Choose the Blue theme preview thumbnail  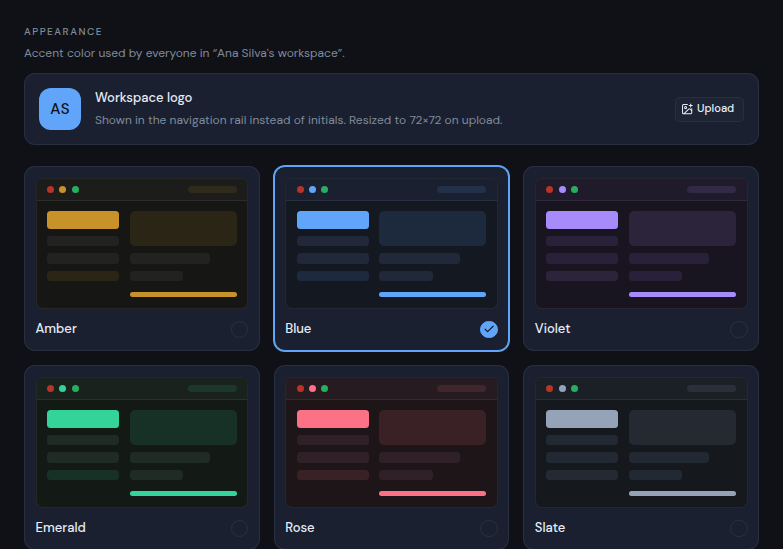[392, 243]
